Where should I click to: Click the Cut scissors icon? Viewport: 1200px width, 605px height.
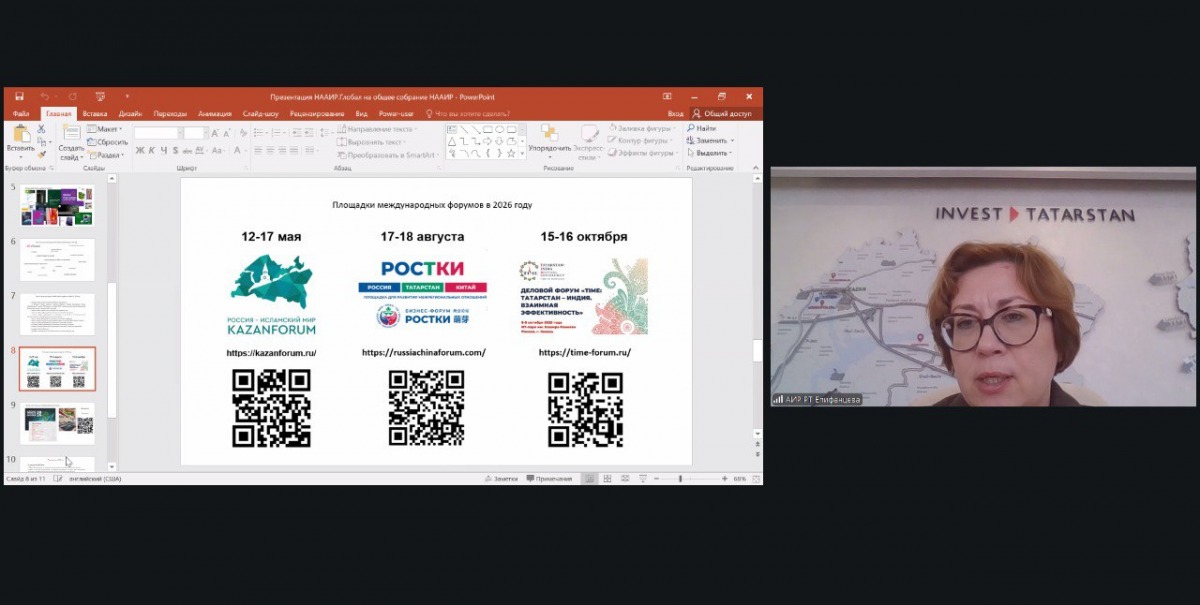pyautogui.click(x=41, y=129)
